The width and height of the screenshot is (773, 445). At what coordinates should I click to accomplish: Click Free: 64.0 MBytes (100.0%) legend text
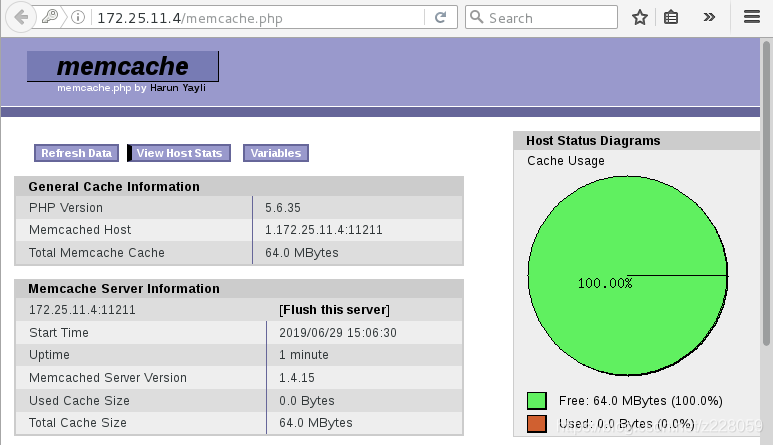coord(640,401)
